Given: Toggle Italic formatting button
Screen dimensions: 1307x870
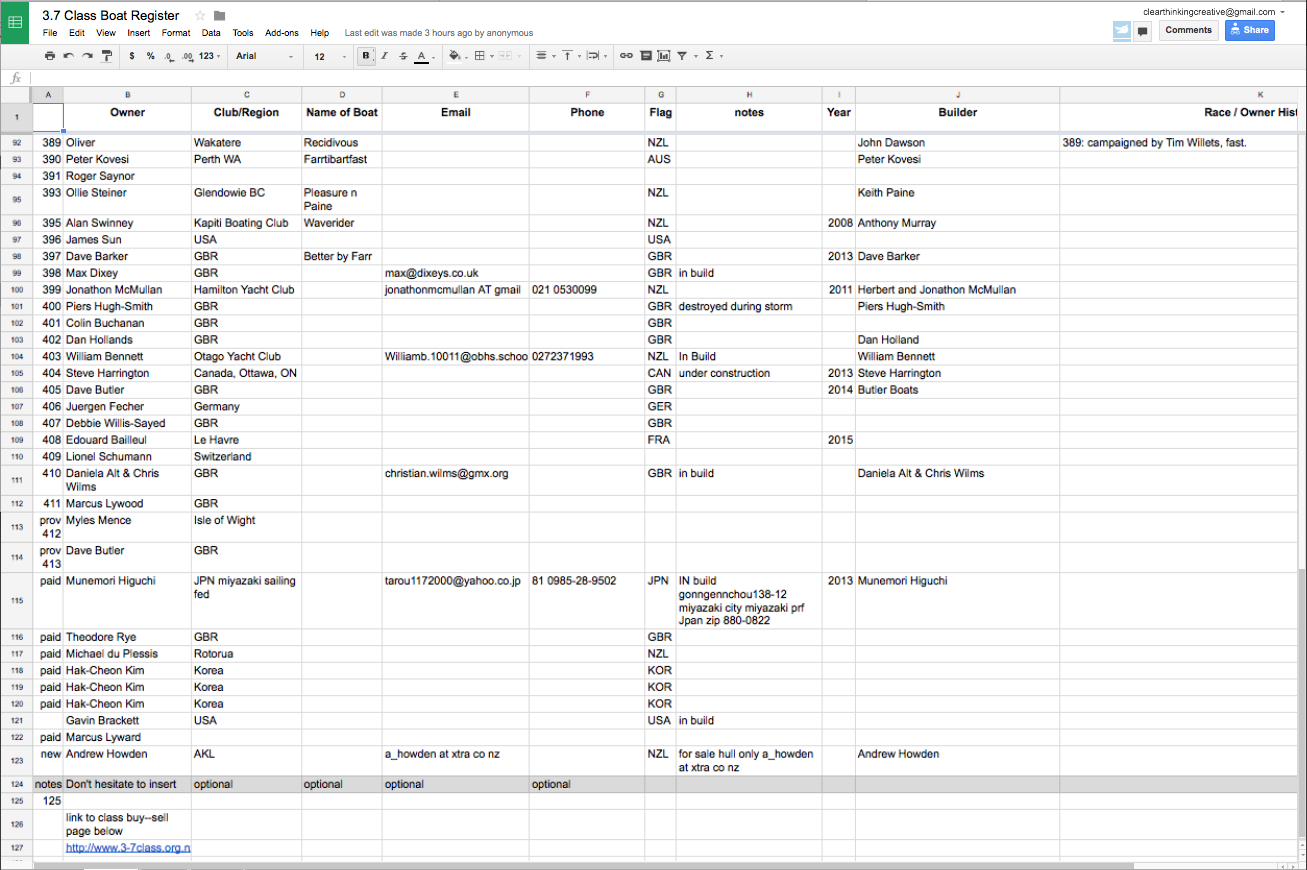Looking at the screenshot, I should (x=384, y=56).
